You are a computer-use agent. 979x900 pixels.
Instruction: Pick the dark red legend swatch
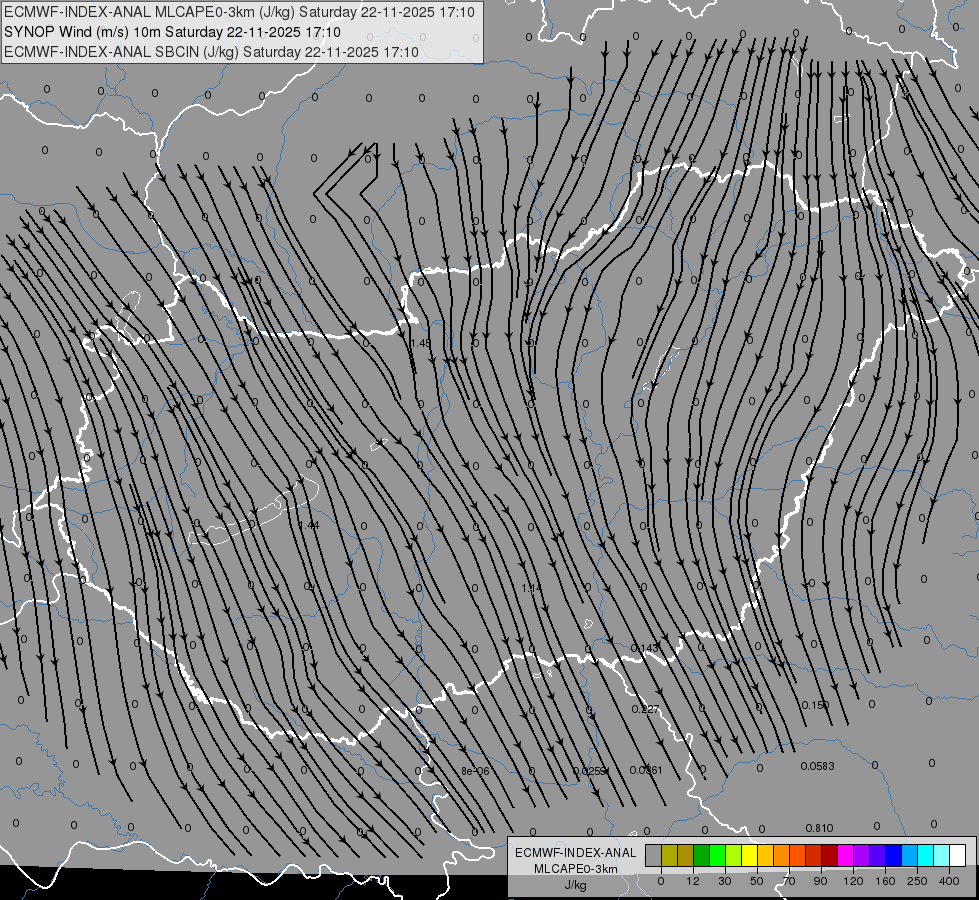click(830, 855)
